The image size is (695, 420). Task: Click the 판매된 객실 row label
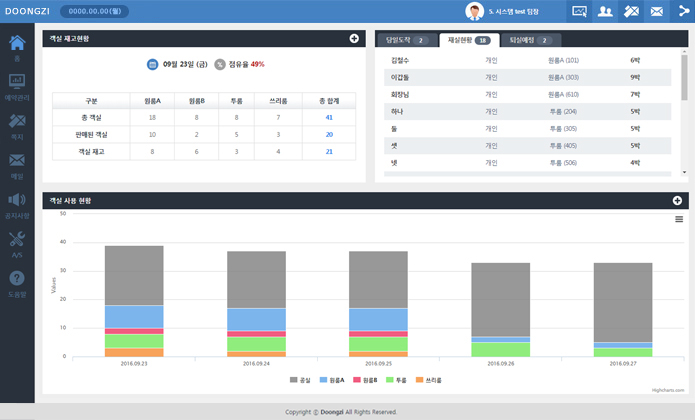click(x=91, y=135)
